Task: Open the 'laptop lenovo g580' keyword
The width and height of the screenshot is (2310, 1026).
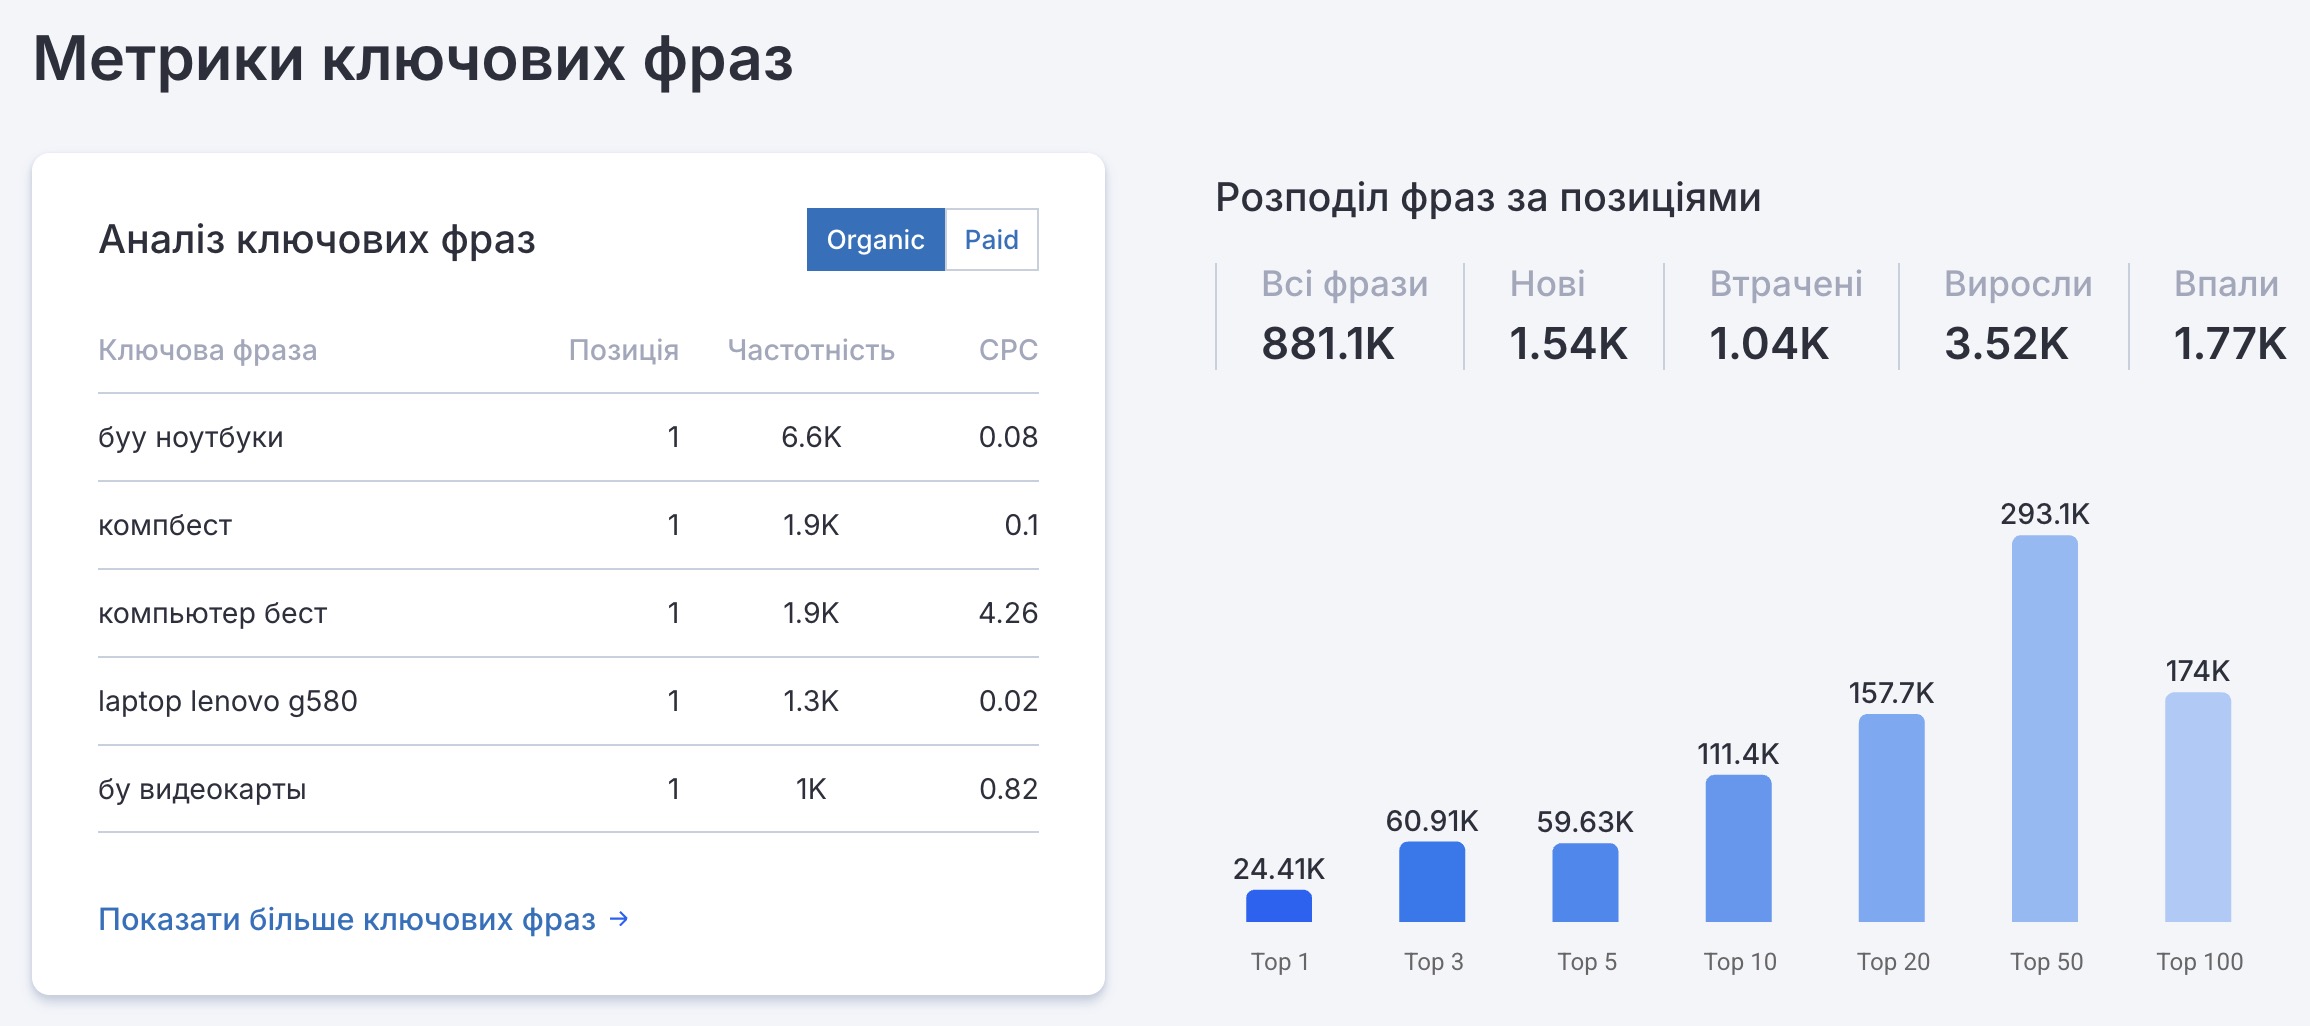Action: point(227,701)
